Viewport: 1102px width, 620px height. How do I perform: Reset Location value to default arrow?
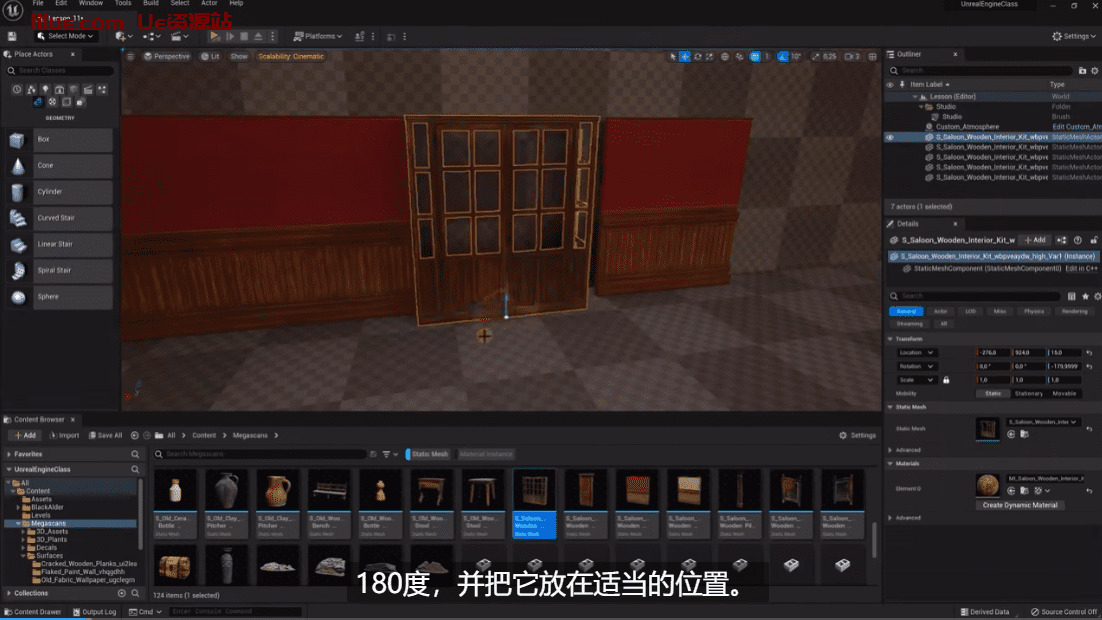click(1089, 353)
